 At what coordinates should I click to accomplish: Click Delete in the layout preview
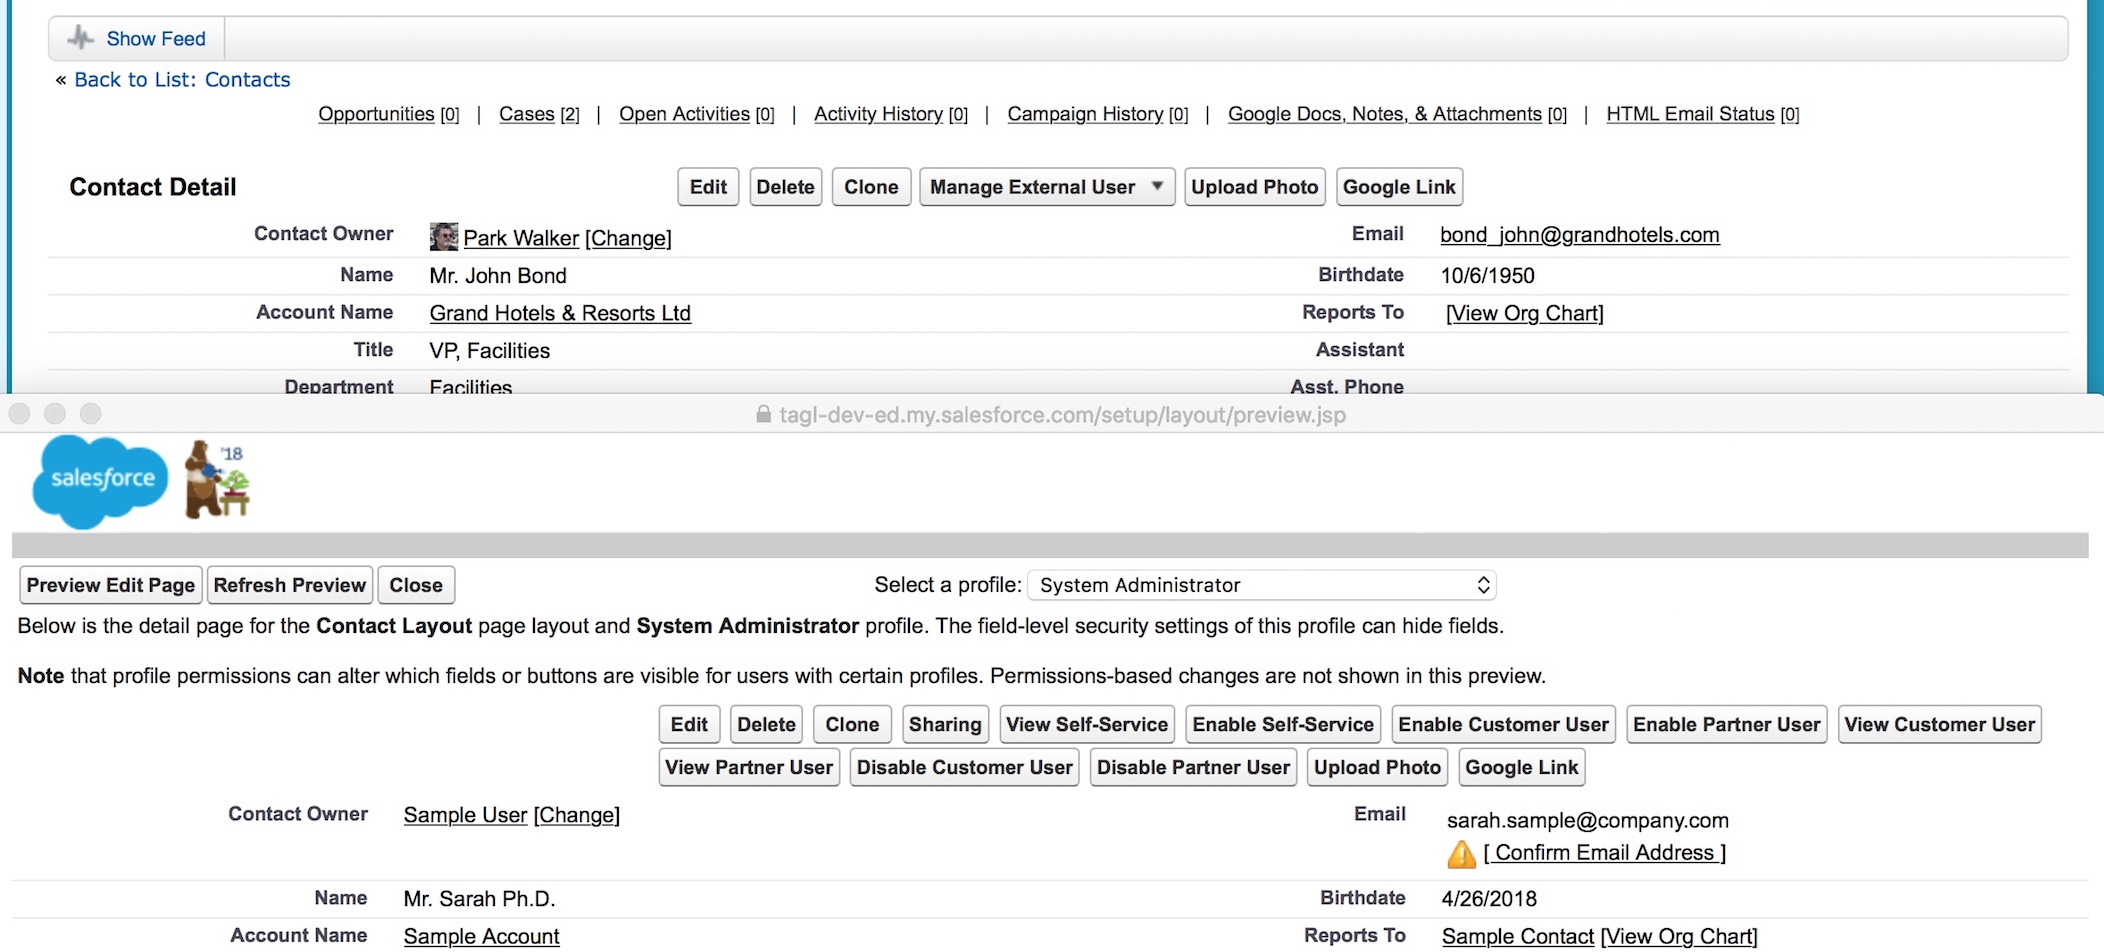[x=767, y=724]
